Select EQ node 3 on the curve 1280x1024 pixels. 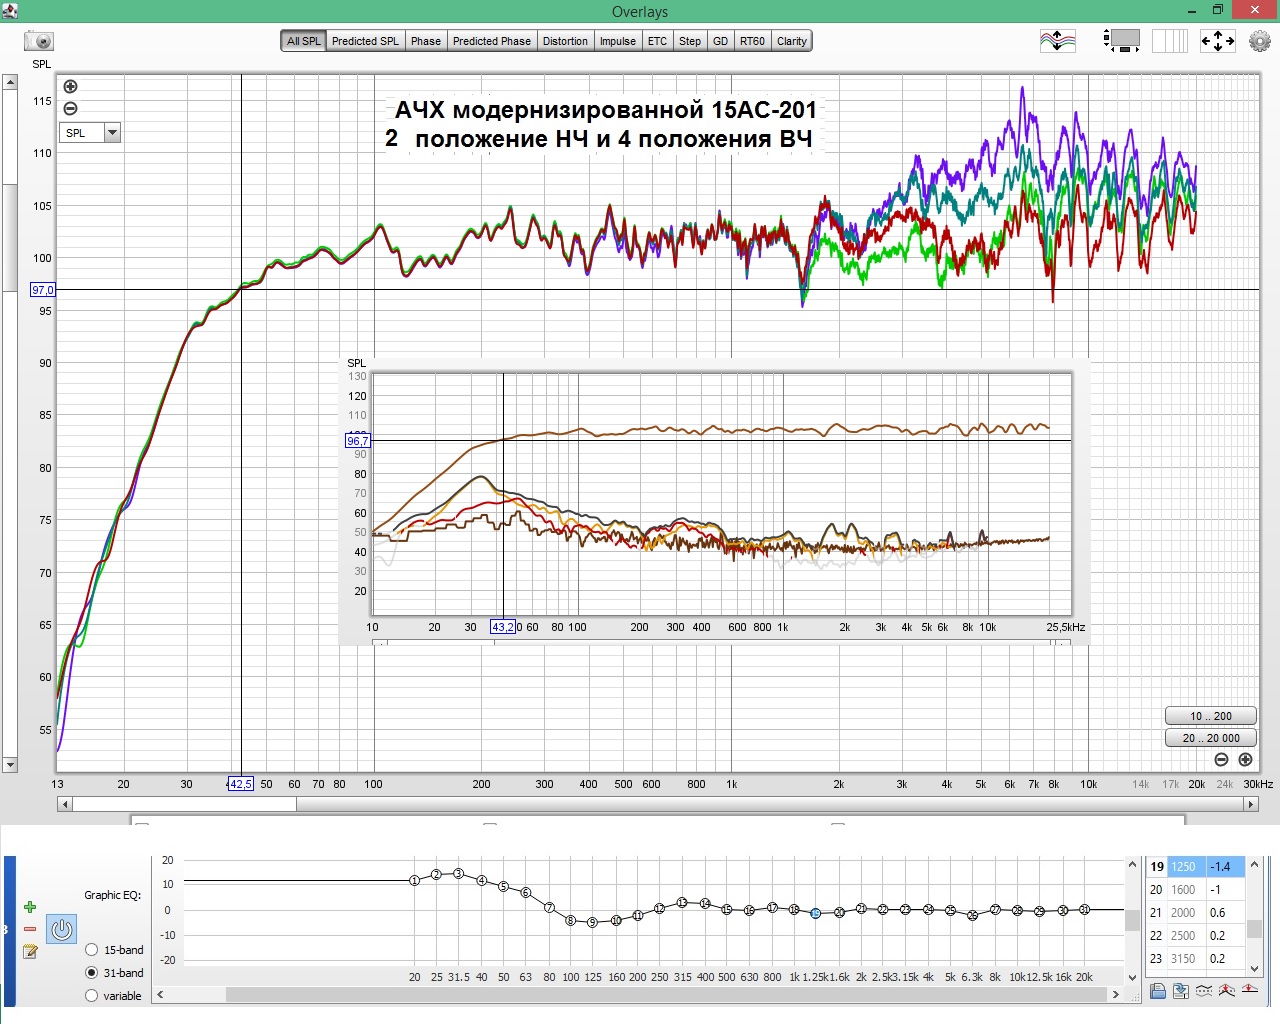(459, 874)
